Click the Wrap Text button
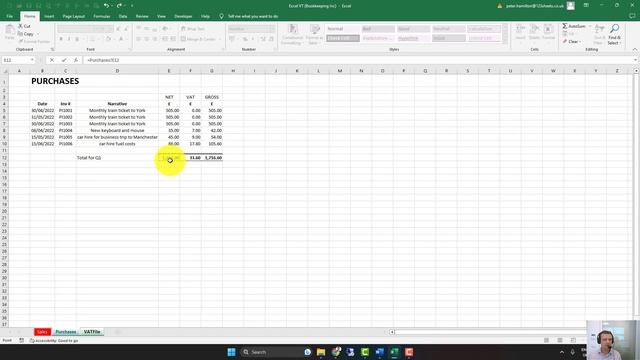Image resolution: width=640 pixels, height=360 pixels. point(193,29)
